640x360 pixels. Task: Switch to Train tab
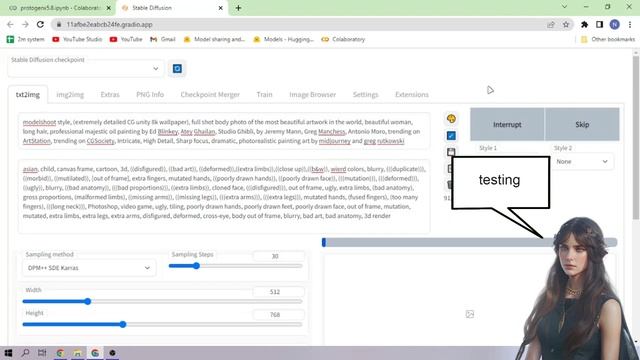click(x=264, y=95)
